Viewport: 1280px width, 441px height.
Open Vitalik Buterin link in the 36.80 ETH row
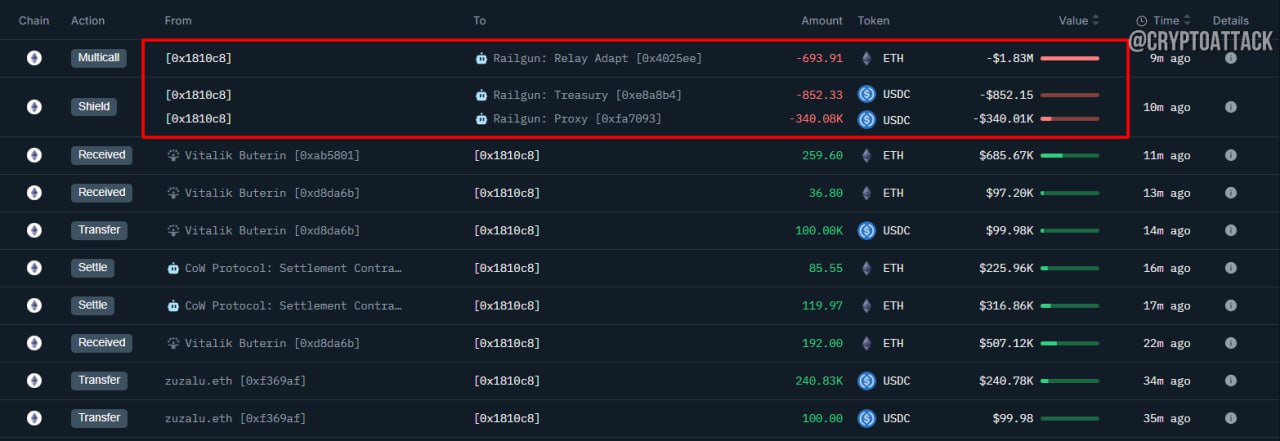[272, 193]
